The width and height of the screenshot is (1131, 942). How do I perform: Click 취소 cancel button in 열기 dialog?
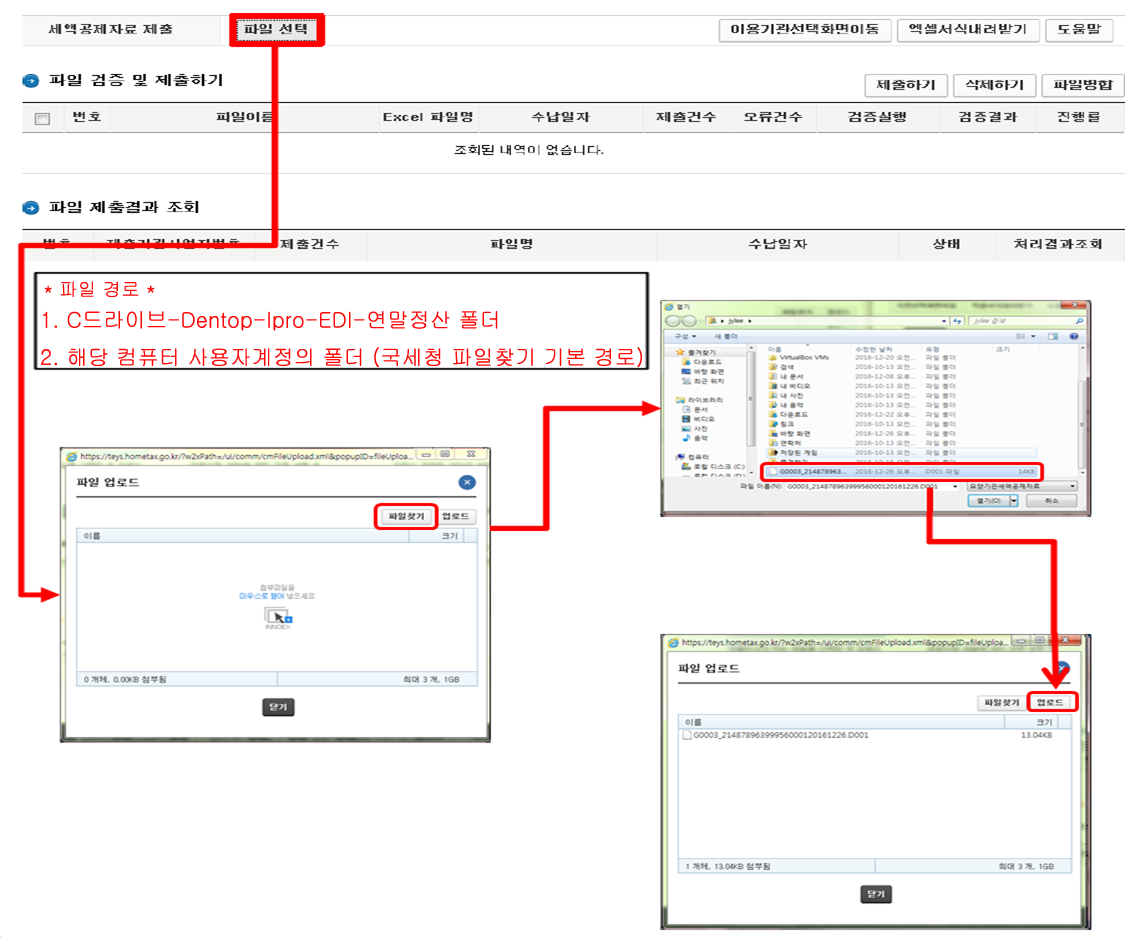point(1052,501)
